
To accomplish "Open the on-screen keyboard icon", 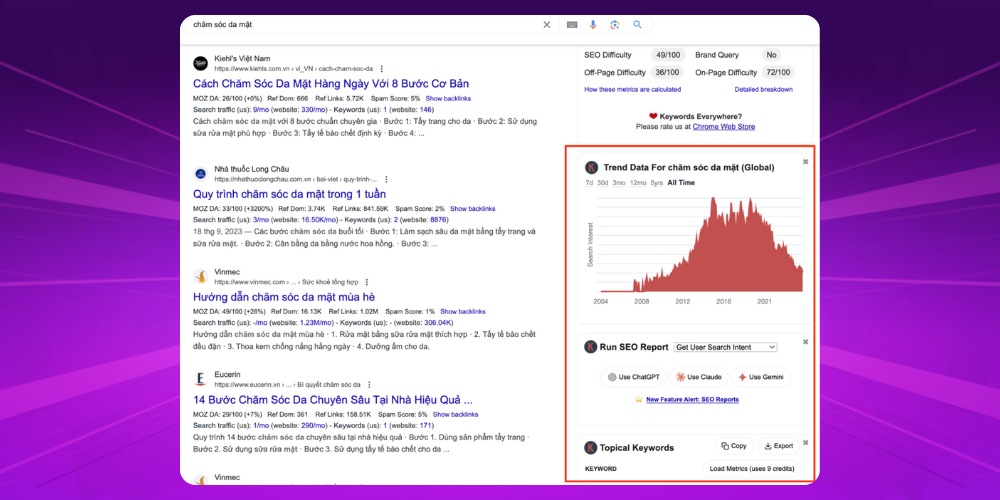I will tap(571, 25).
